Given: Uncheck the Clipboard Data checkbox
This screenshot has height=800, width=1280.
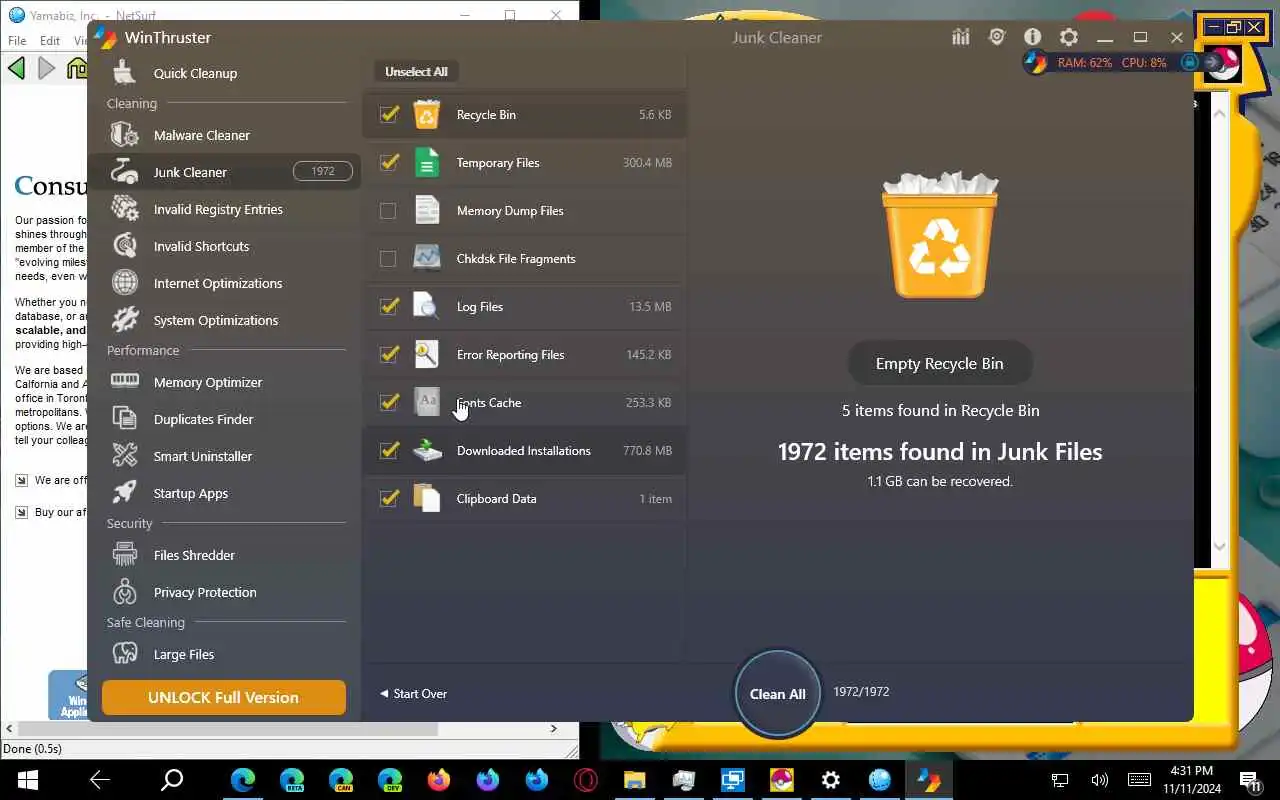Looking at the screenshot, I should click(x=389, y=498).
